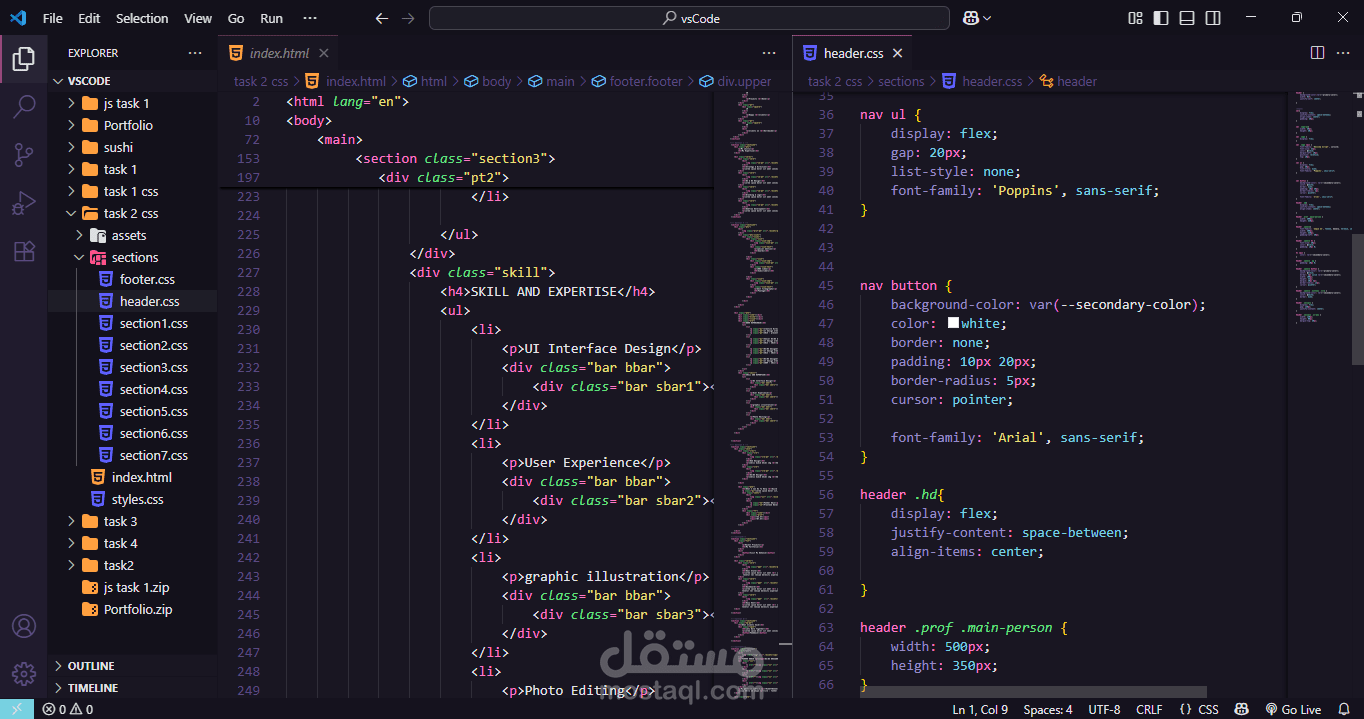Screen dimensions: 1364x719
Task: Click the Go Live button
Action: click(x=1293, y=709)
